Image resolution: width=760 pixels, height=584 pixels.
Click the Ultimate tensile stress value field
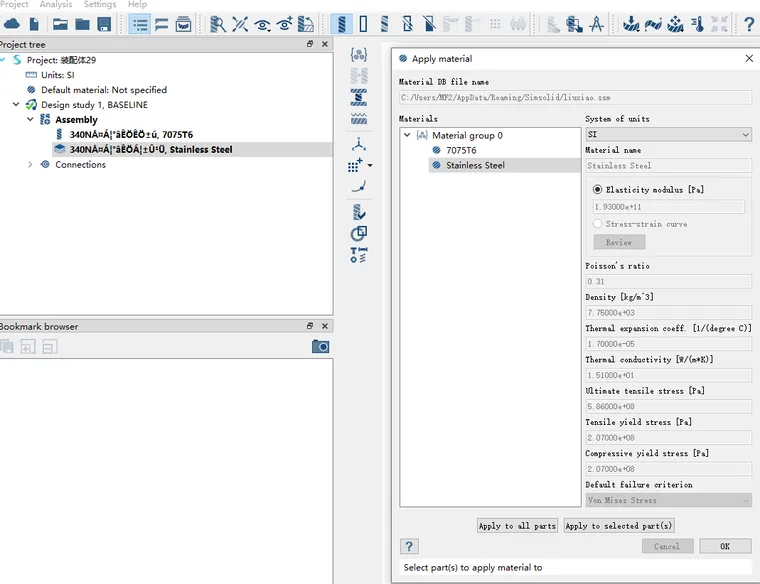pyautogui.click(x=668, y=406)
